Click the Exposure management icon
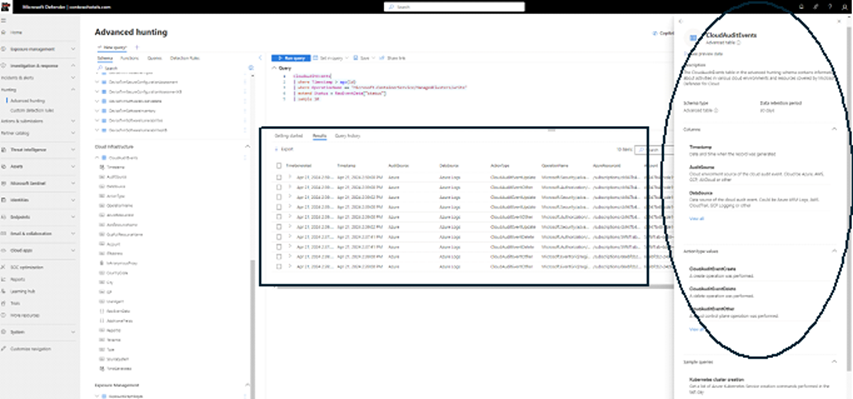 pyautogui.click(x=4, y=49)
